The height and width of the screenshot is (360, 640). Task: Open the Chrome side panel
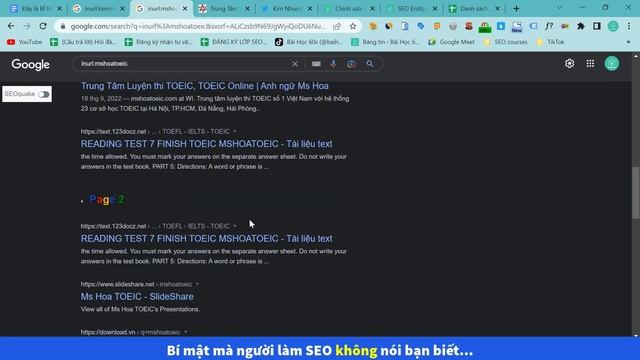597,26
